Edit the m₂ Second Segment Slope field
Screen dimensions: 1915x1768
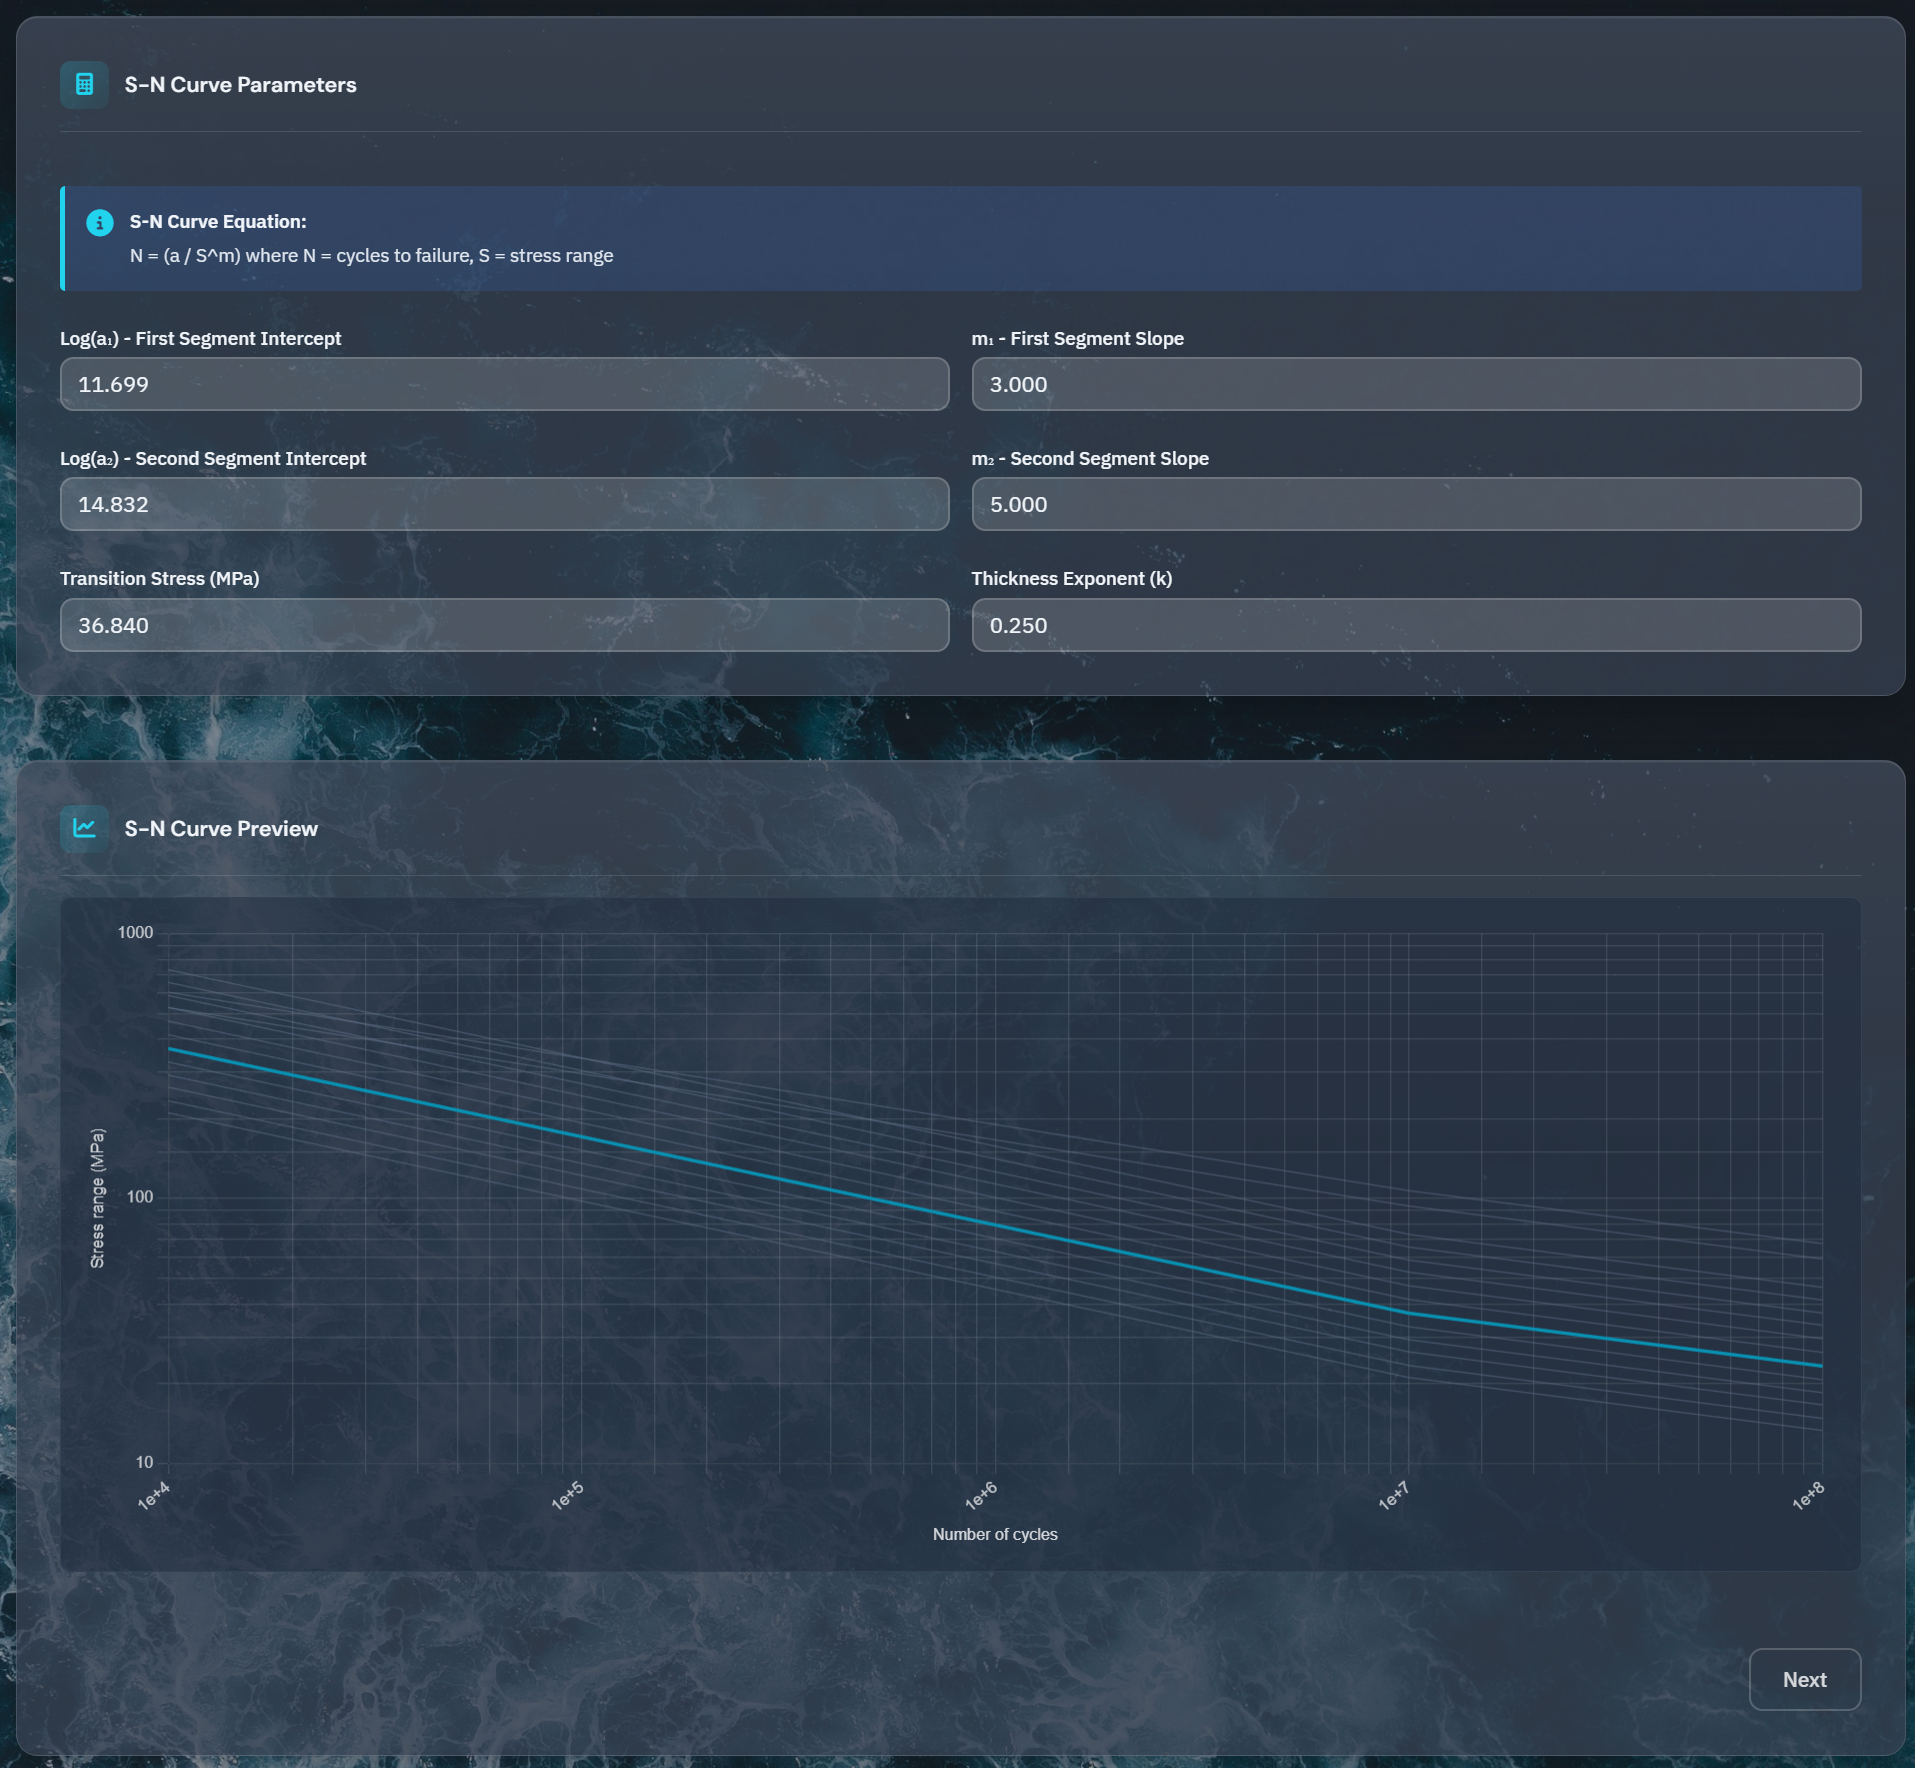pyautogui.click(x=1415, y=505)
